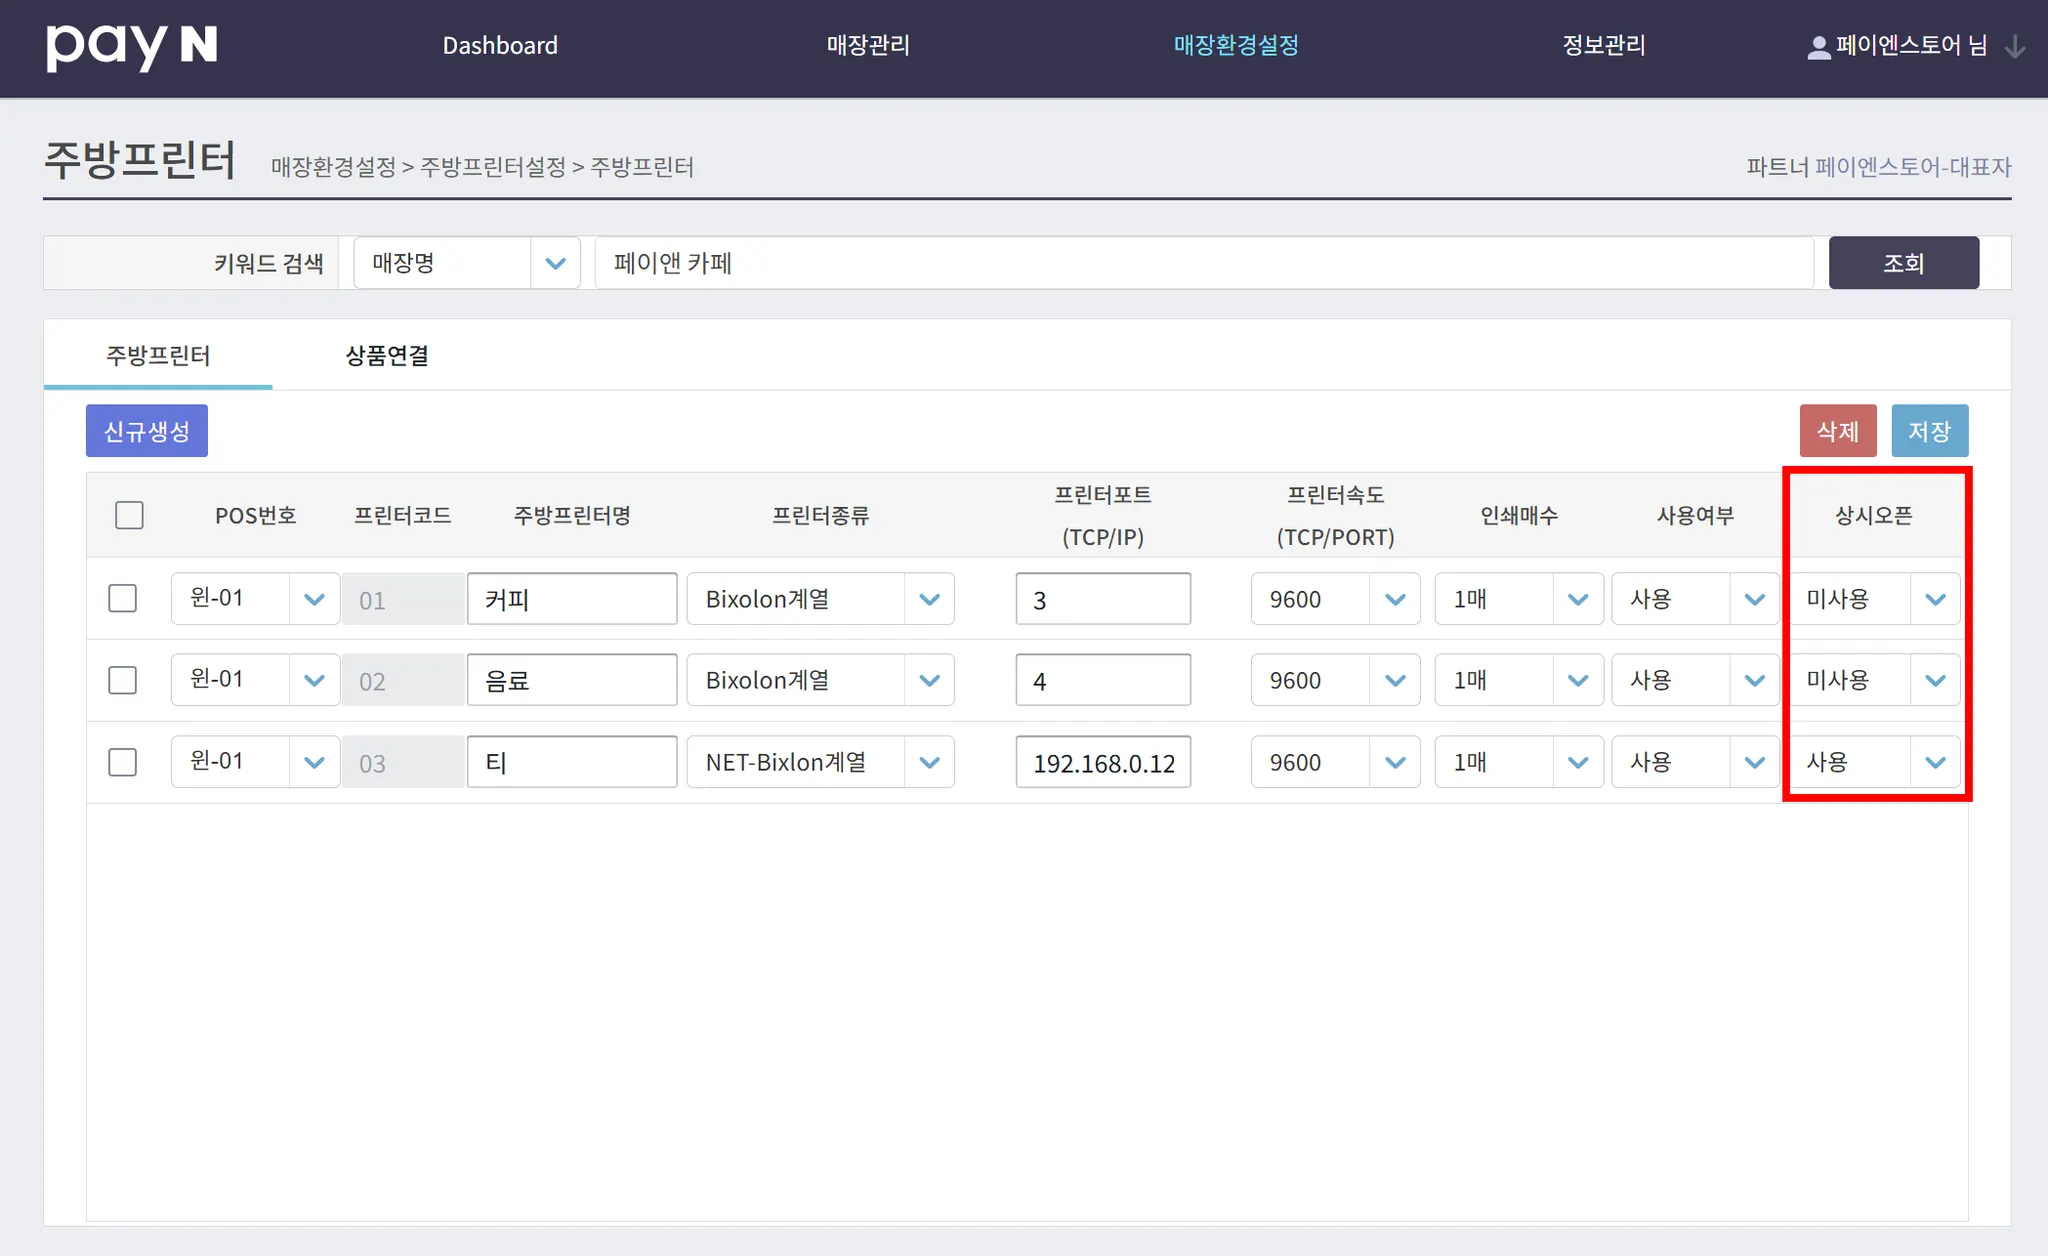Switch to the 상품연결 tab
Image resolution: width=2048 pixels, height=1256 pixels.
[387, 356]
